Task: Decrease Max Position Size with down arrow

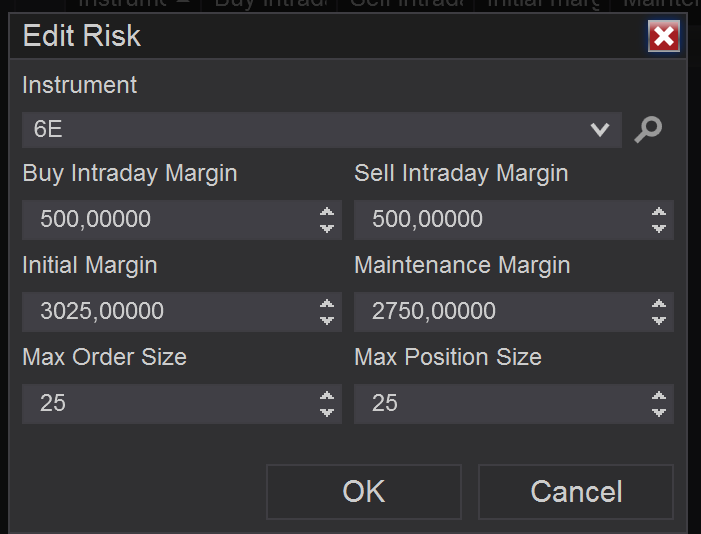Action: pyautogui.click(x=659, y=412)
